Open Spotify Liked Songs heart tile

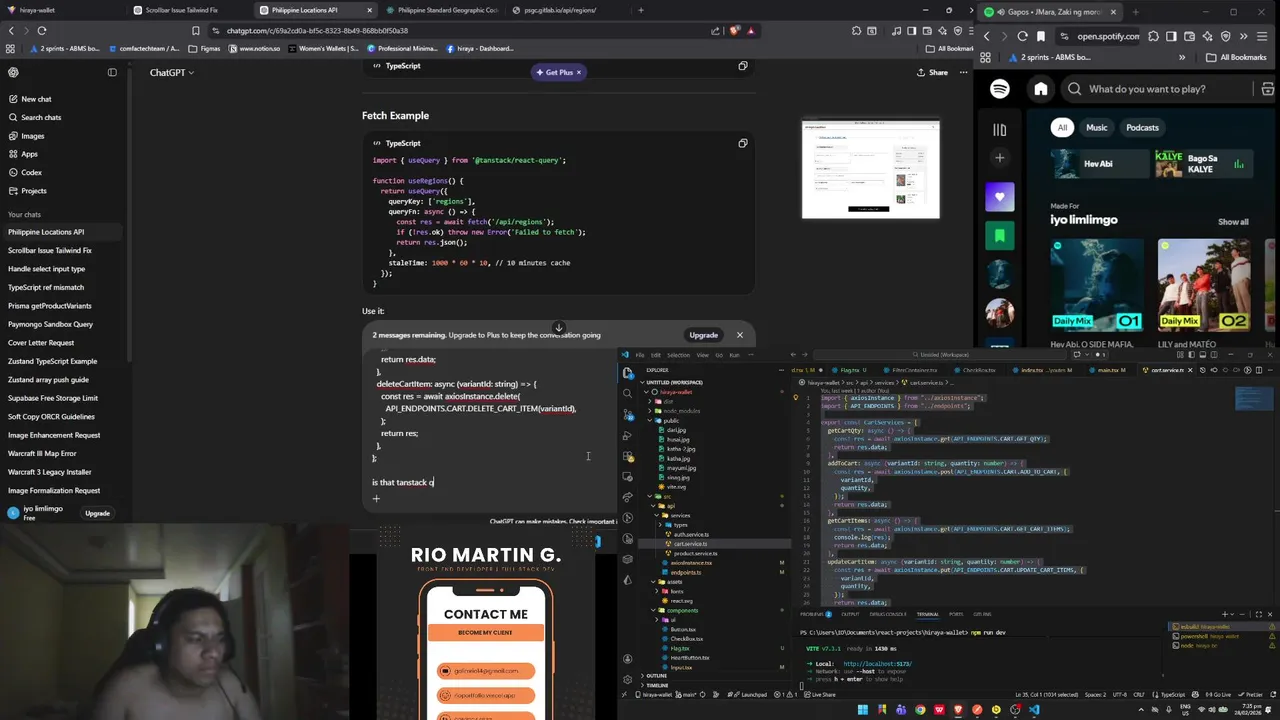(999, 197)
